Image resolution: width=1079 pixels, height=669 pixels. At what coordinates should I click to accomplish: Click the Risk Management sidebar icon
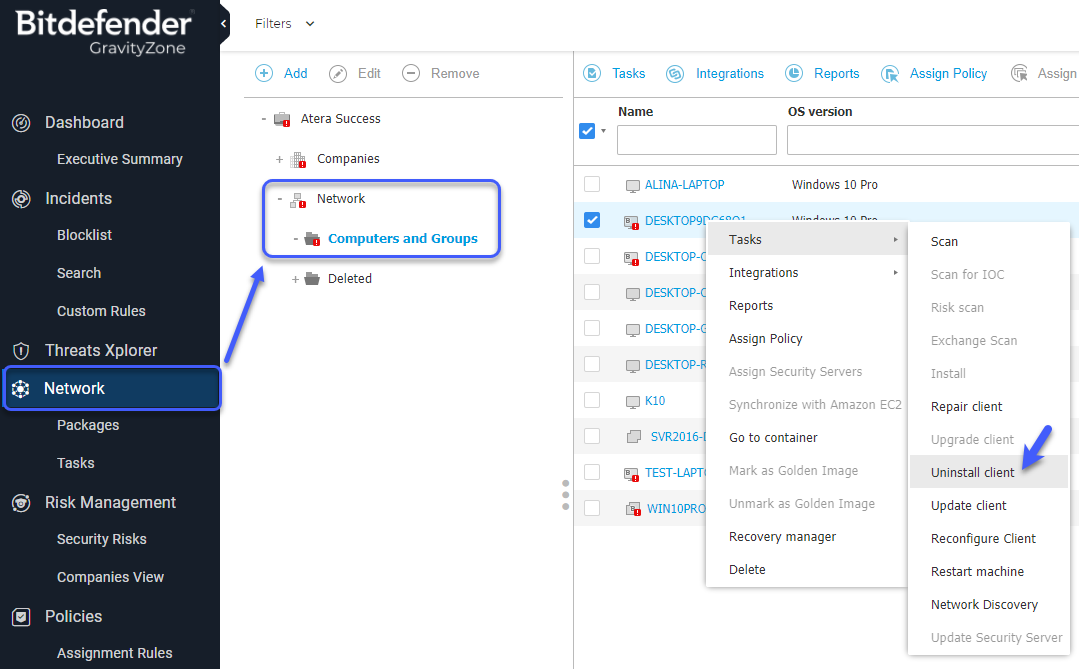click(21, 503)
